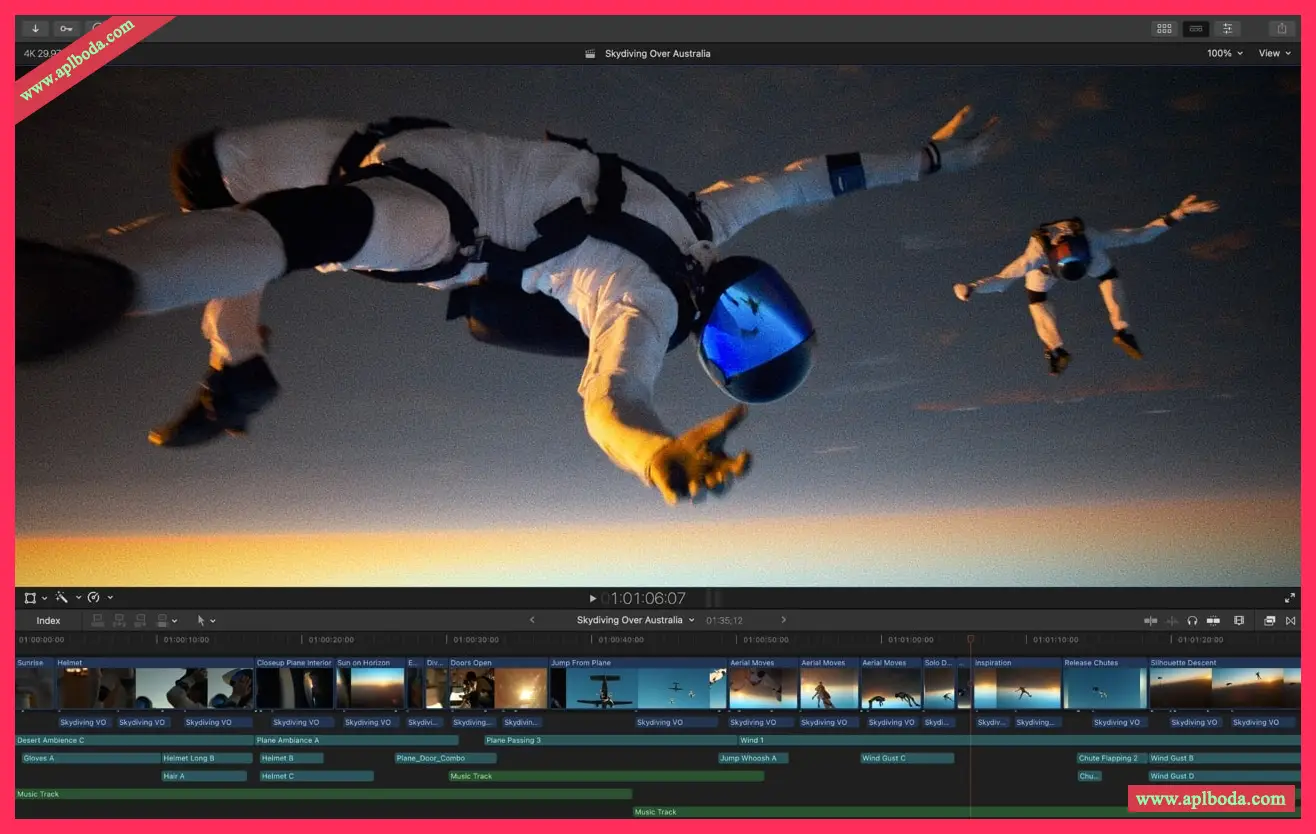Image resolution: width=1316 pixels, height=834 pixels.
Task: Open the viewer zoom 100% dropdown
Action: (x=1224, y=54)
